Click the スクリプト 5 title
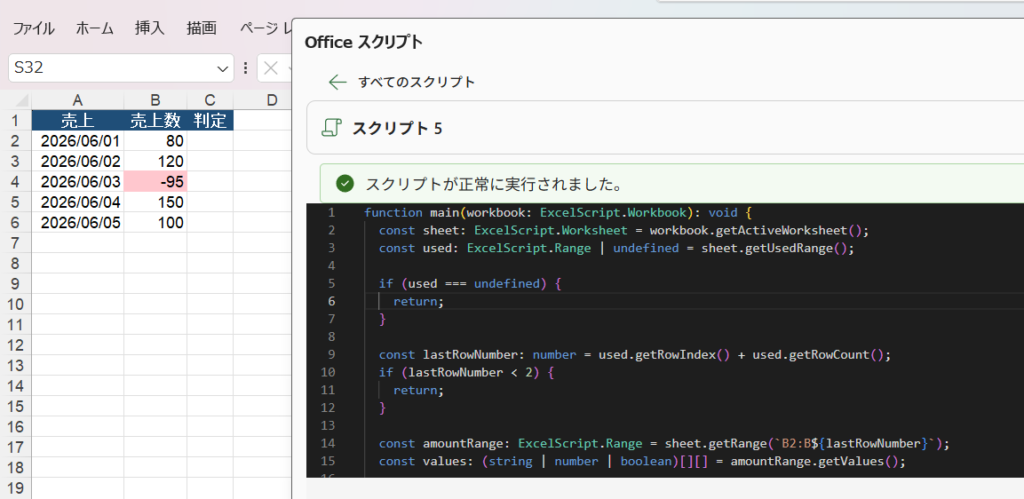 click(397, 128)
